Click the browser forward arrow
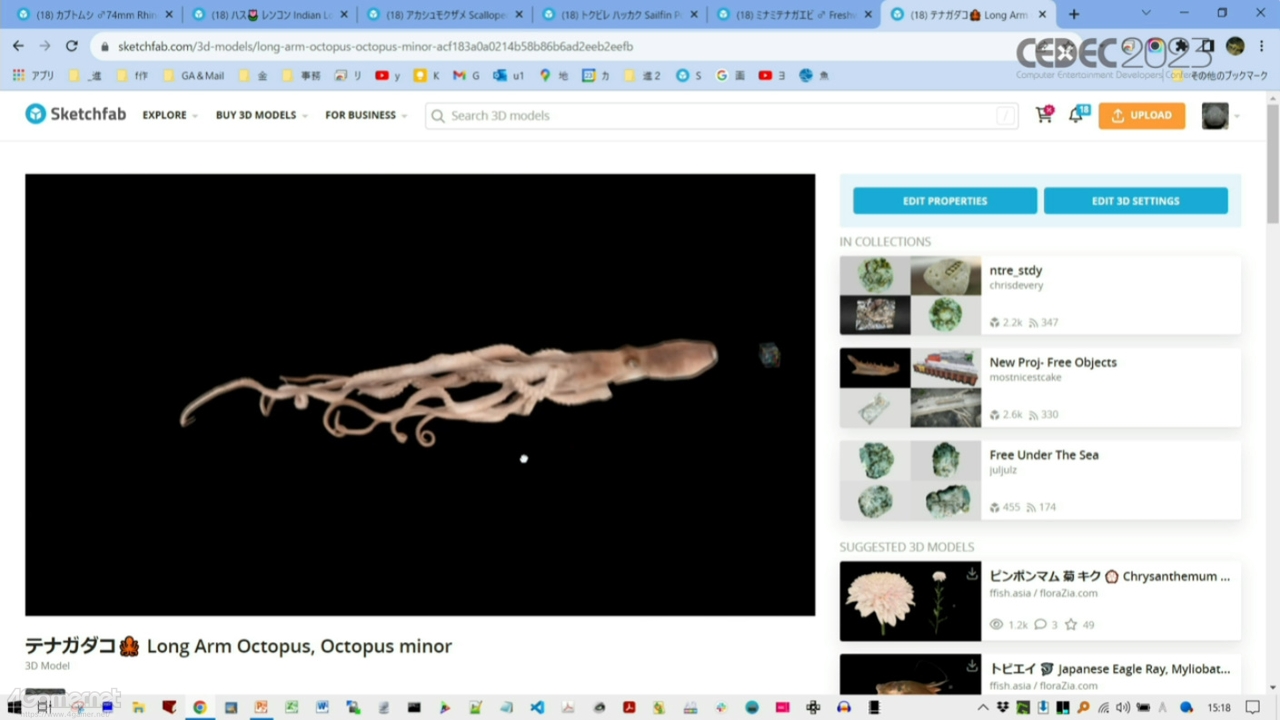The height and width of the screenshot is (720, 1280). point(45,46)
